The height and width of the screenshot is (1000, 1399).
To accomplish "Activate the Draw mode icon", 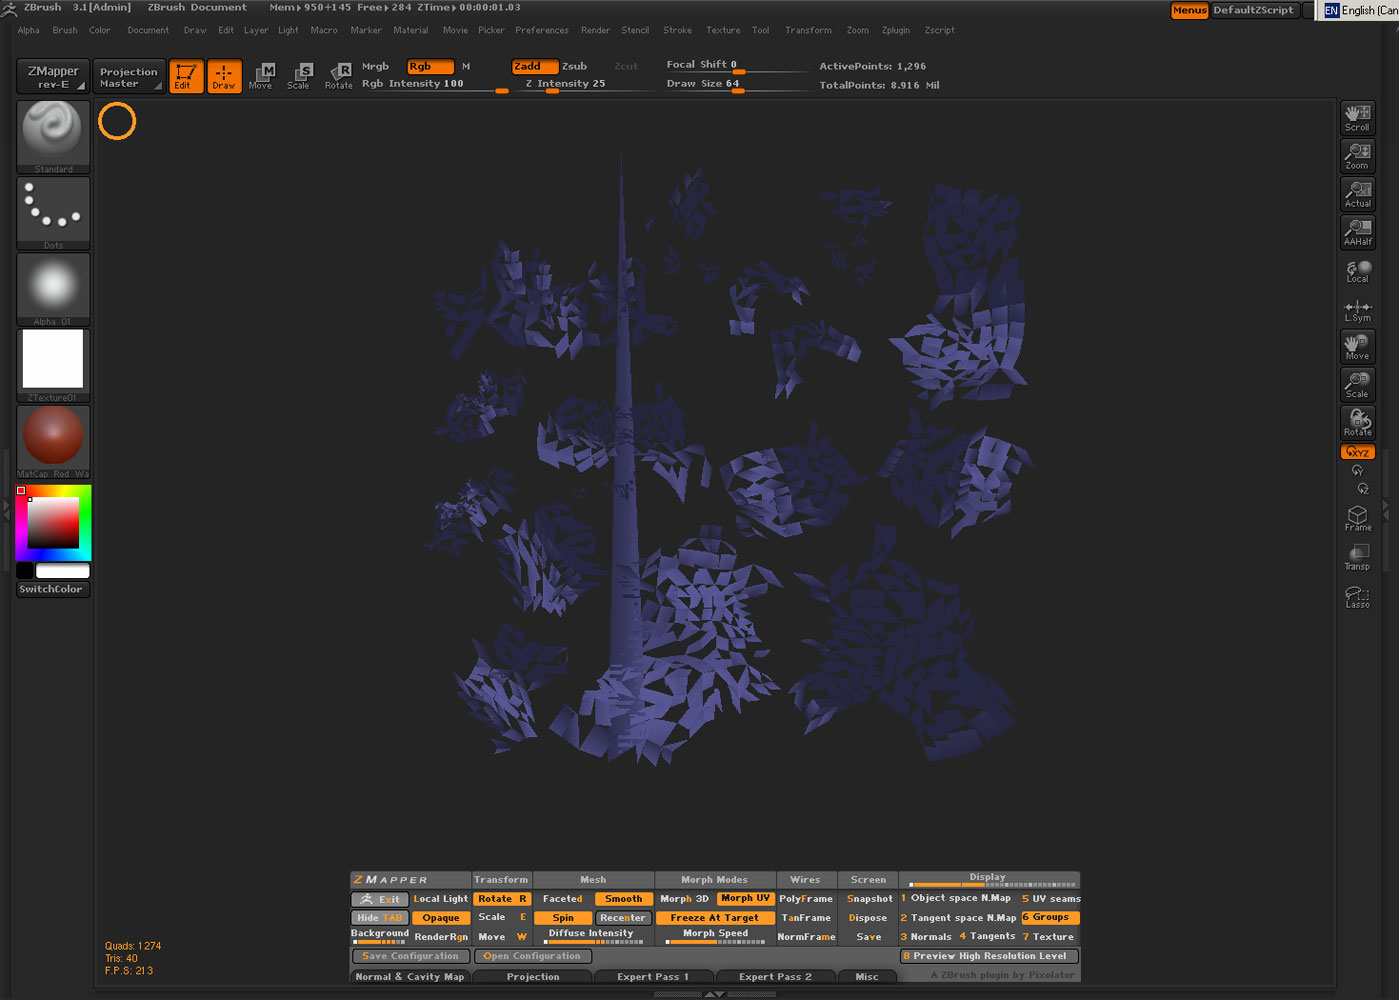I will click(x=224, y=75).
